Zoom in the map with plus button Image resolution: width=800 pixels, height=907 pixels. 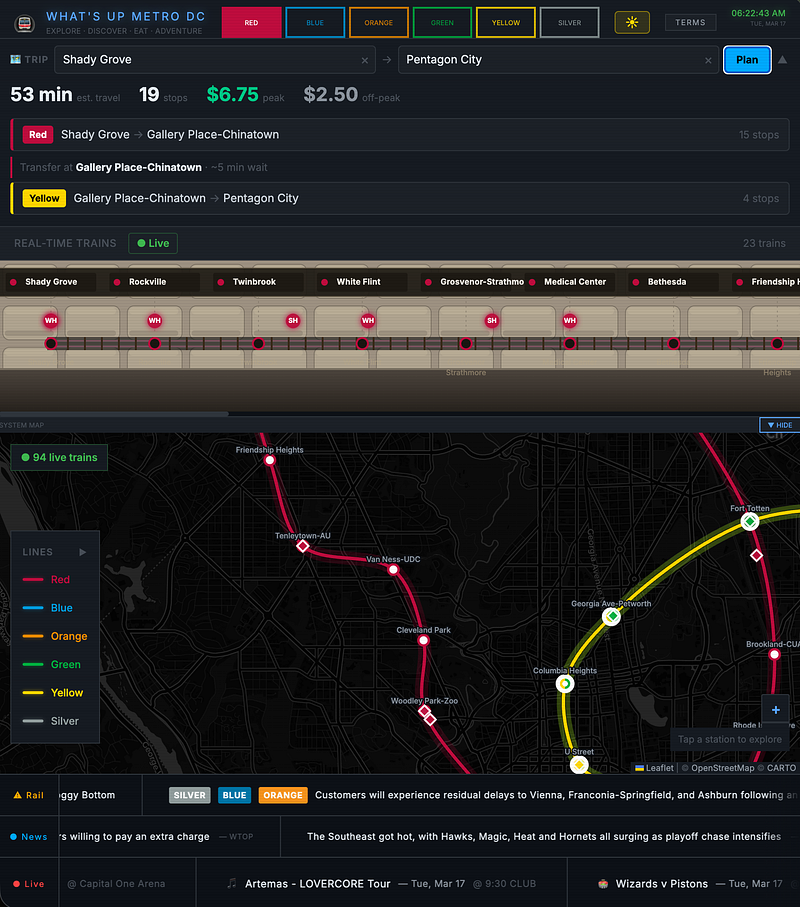pos(776,710)
